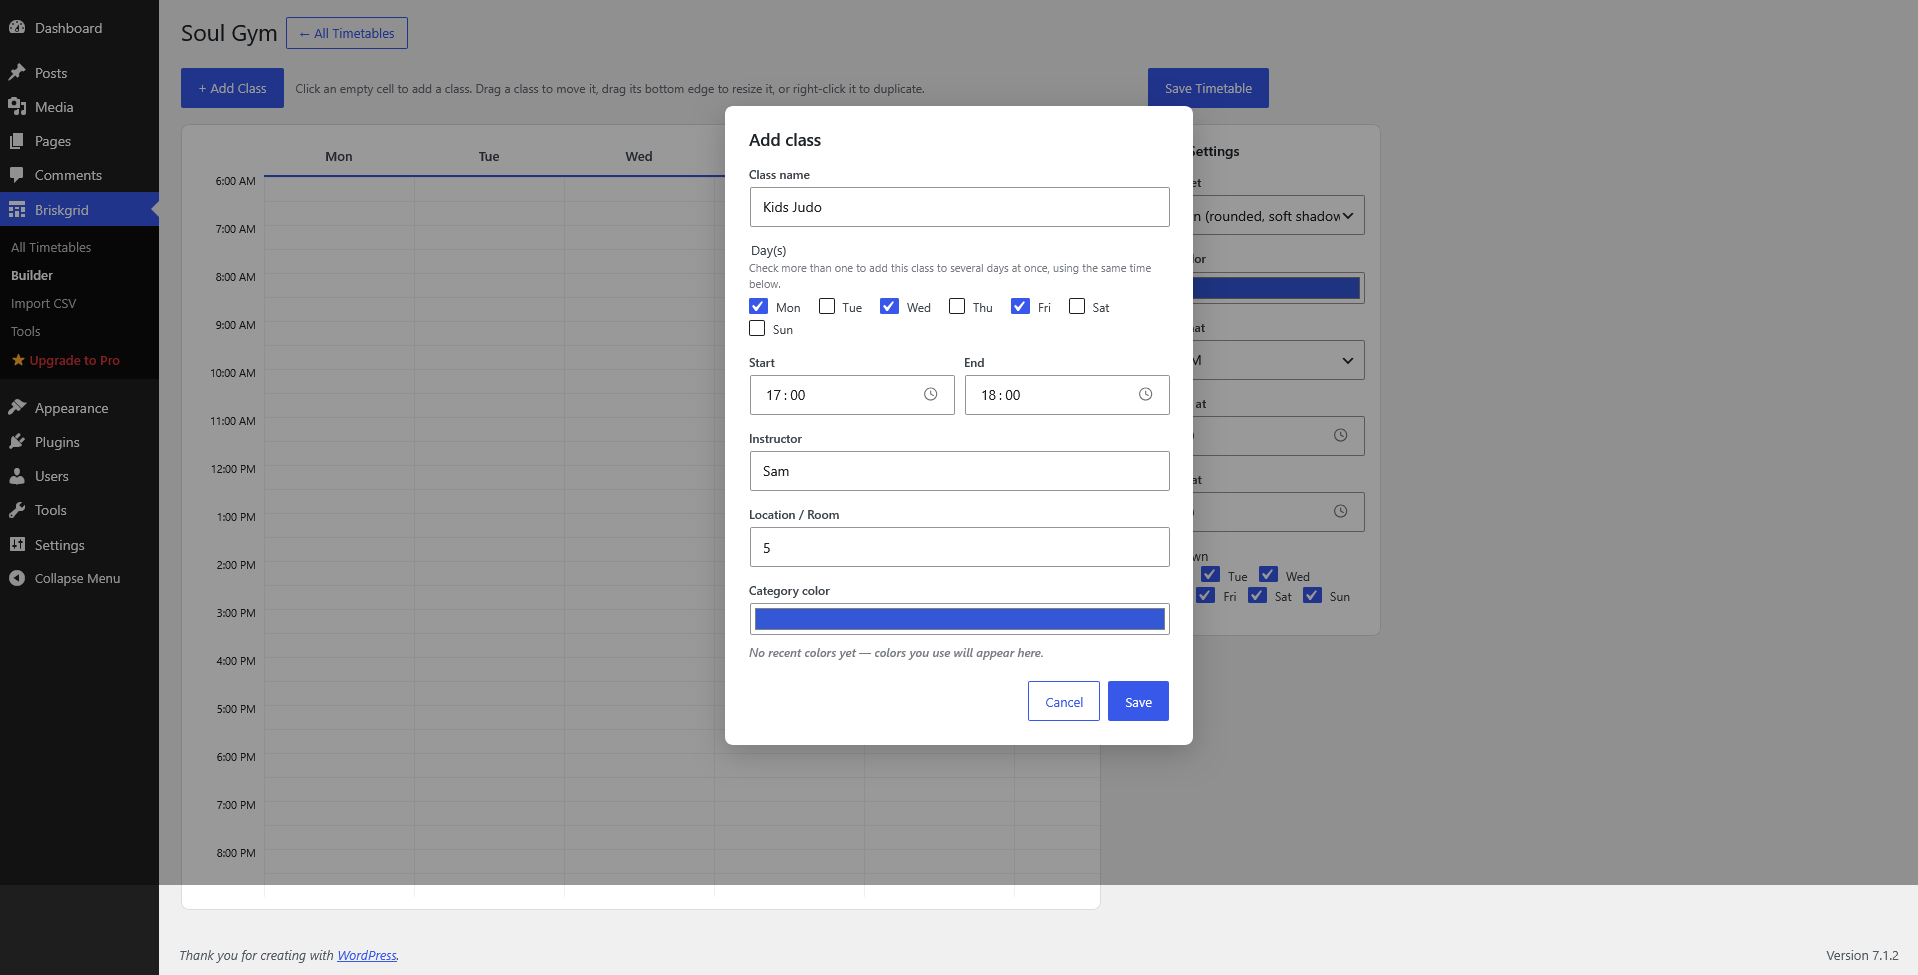
Task: Open the WordPress footer link
Action: pos(367,955)
